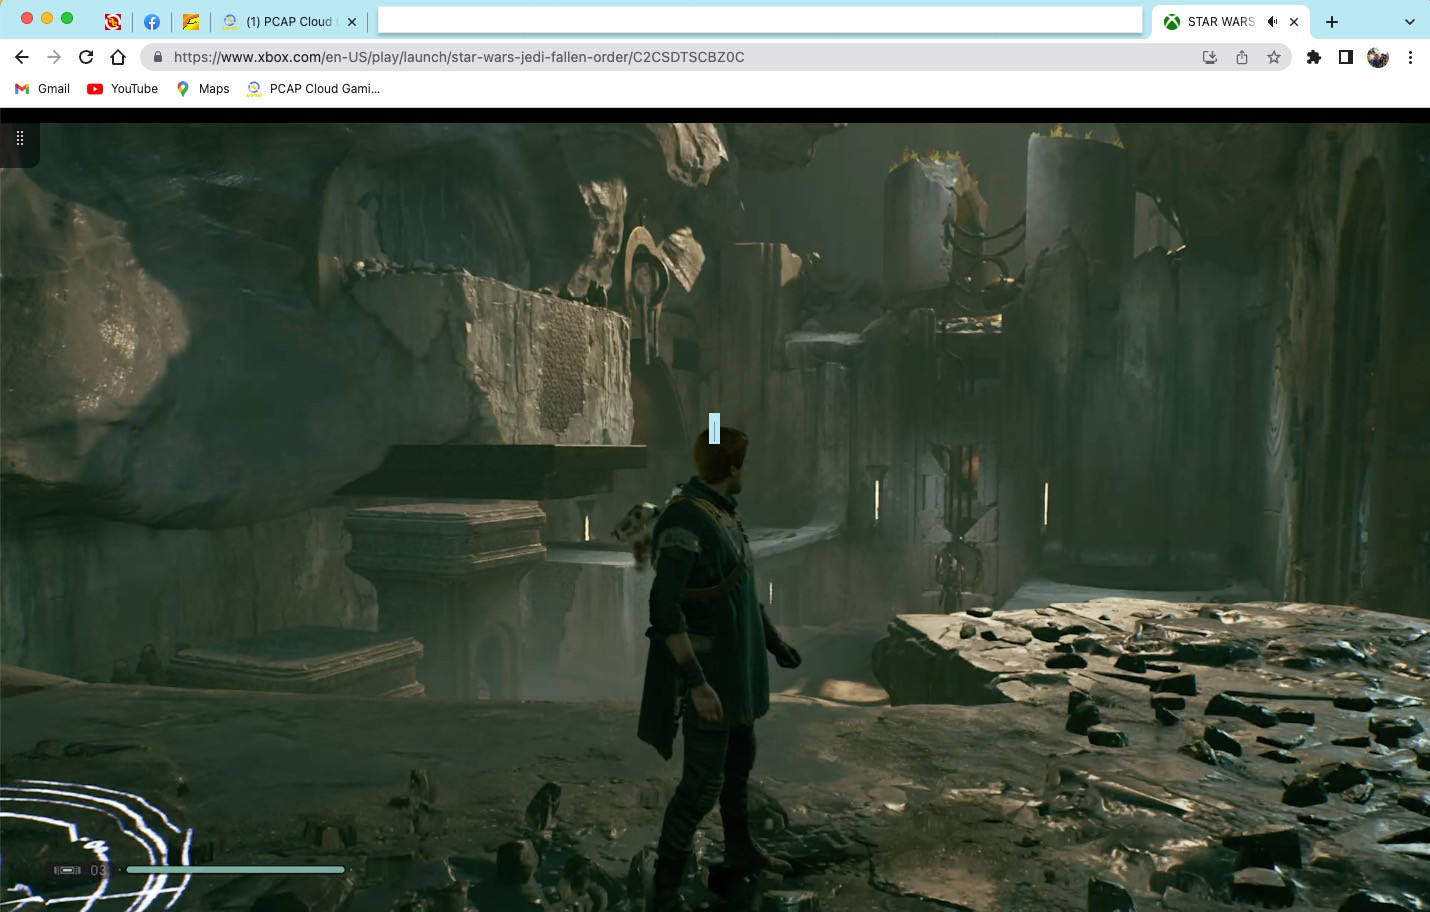The height and width of the screenshot is (912, 1430).
Task: Click the in-game health bar
Action: 236,870
